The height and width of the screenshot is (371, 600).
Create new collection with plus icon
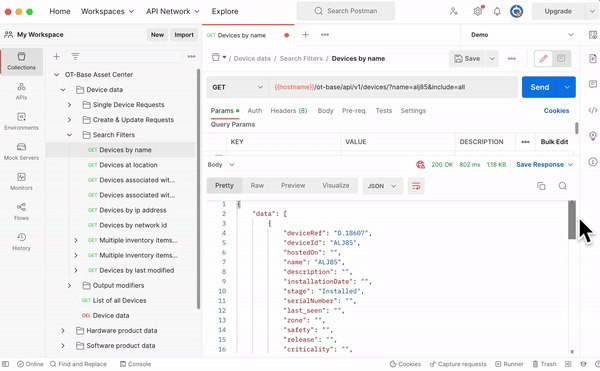coord(56,57)
